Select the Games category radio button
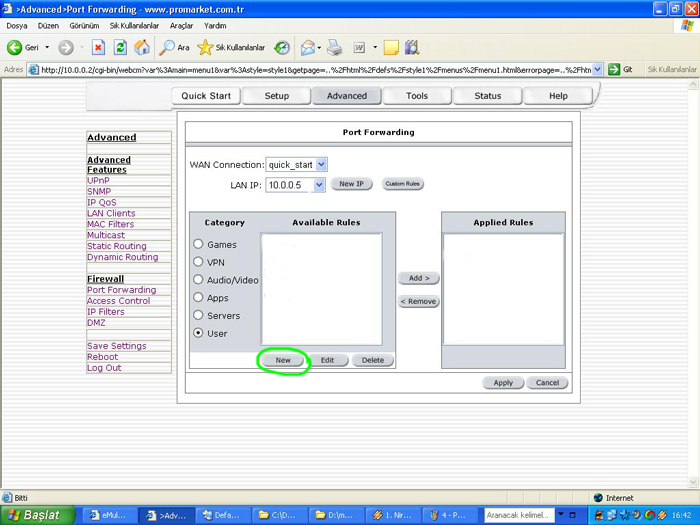Screen dimensions: 700x525 coord(198,244)
